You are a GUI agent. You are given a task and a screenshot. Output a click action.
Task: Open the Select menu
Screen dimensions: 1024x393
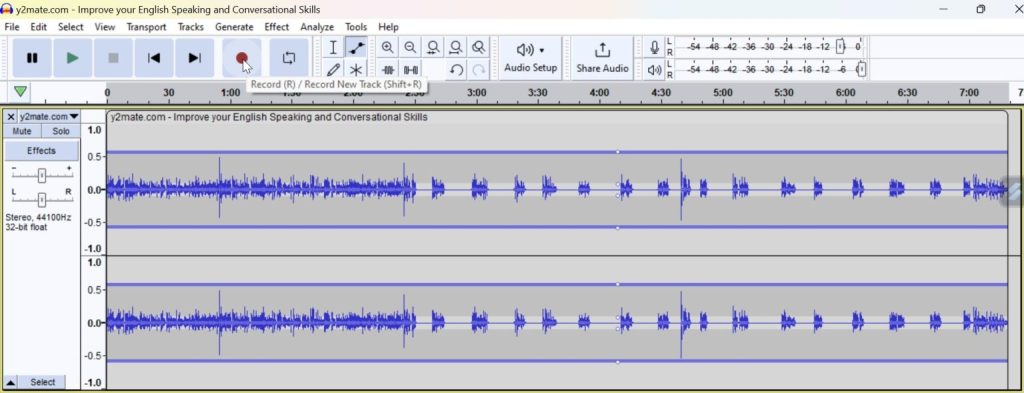71,27
